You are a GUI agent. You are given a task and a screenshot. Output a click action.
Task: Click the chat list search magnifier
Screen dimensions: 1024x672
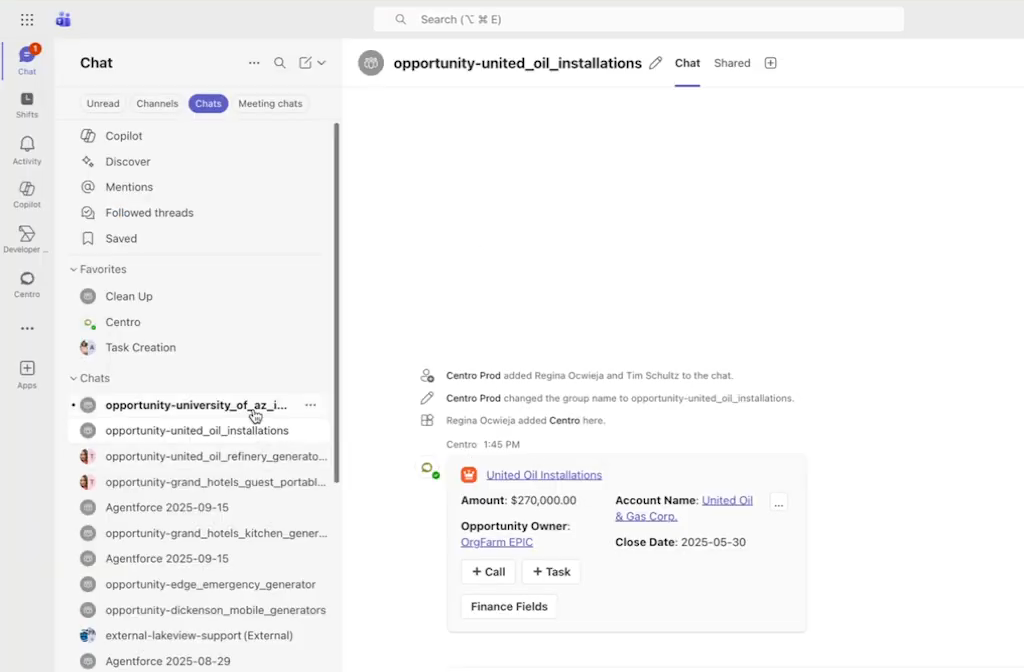click(280, 63)
